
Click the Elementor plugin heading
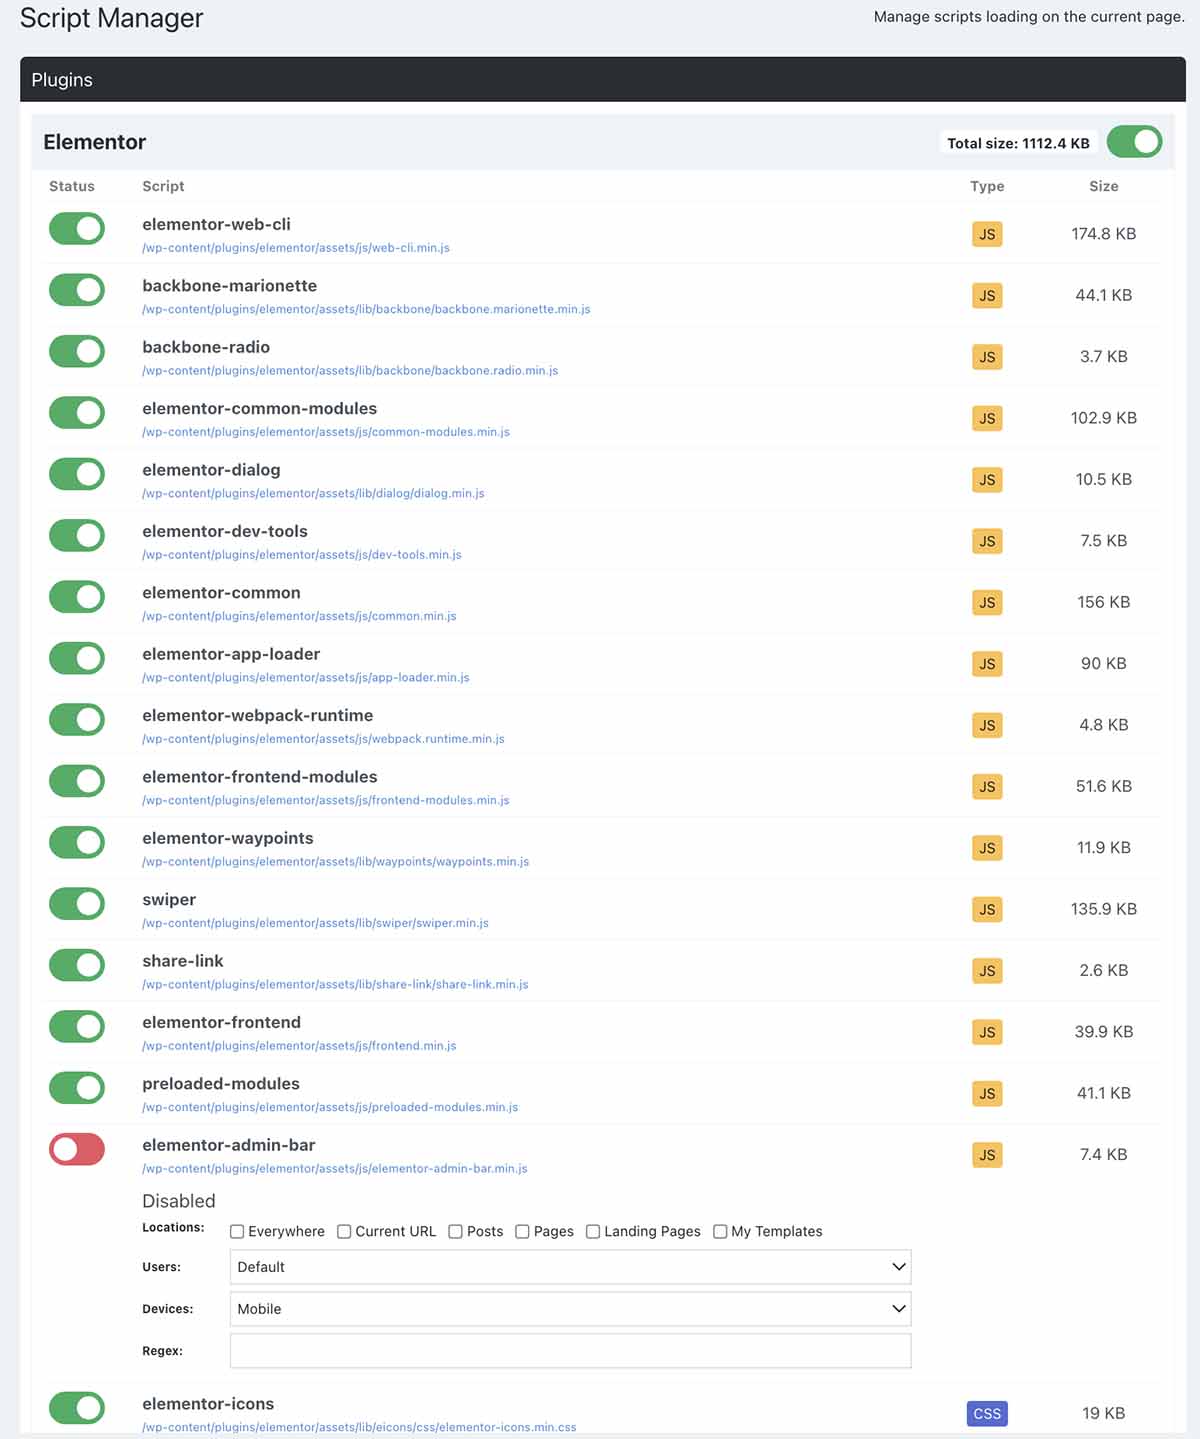click(x=95, y=142)
